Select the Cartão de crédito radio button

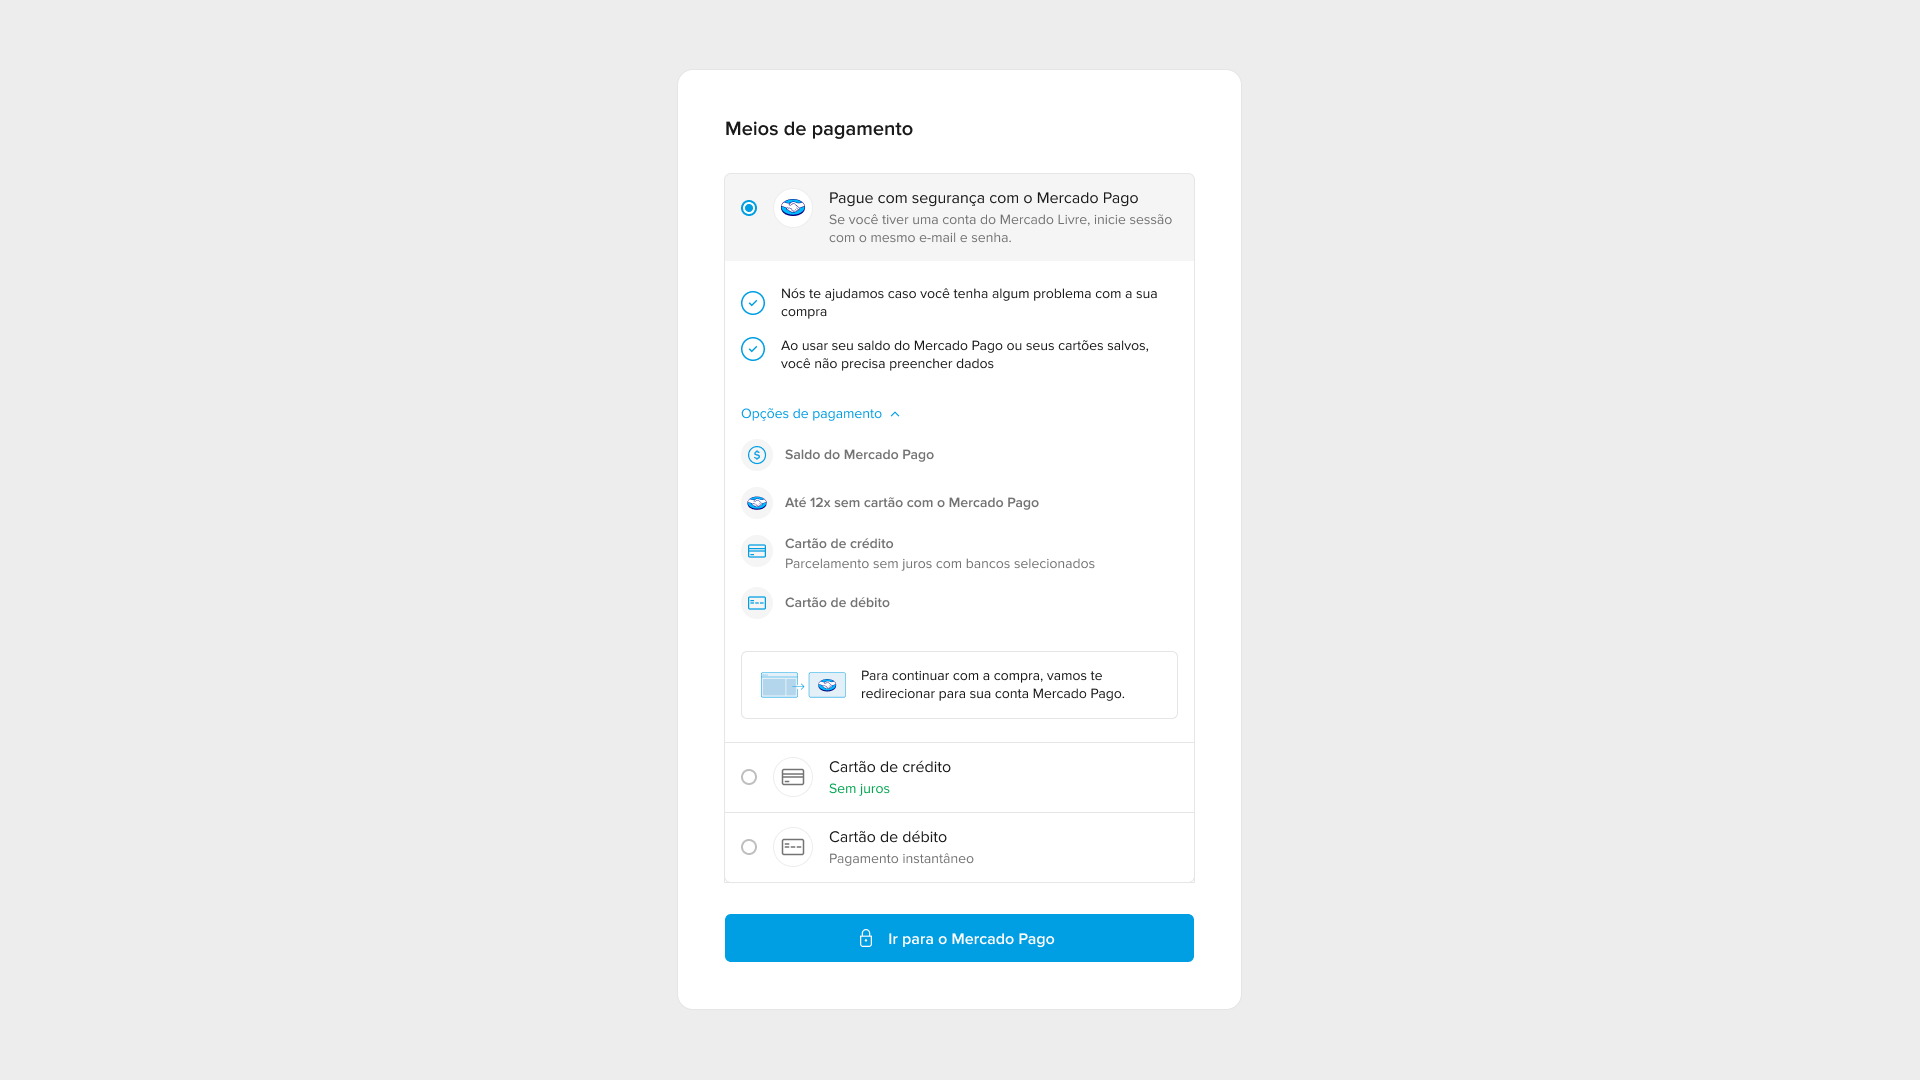pos(749,777)
